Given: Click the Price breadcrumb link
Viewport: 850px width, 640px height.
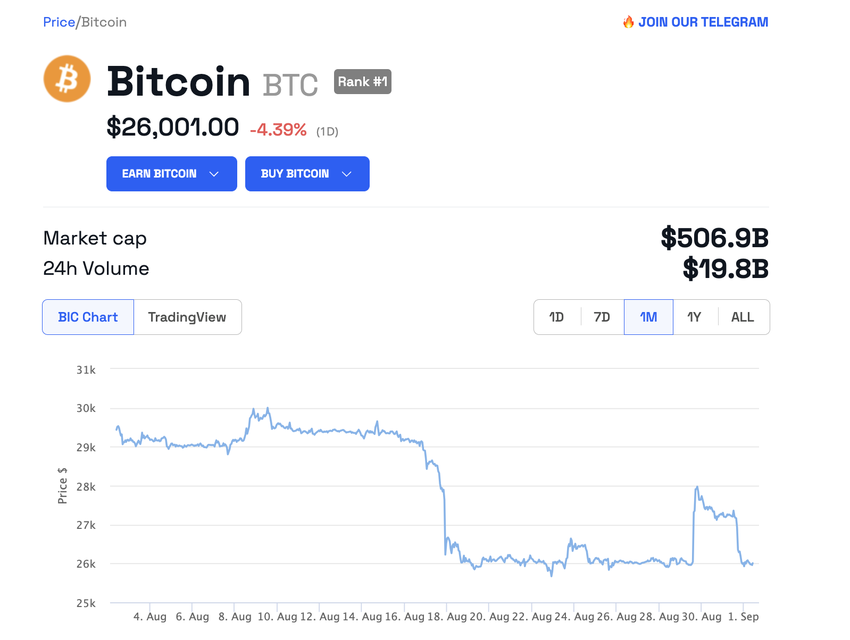Looking at the screenshot, I should [x=58, y=21].
